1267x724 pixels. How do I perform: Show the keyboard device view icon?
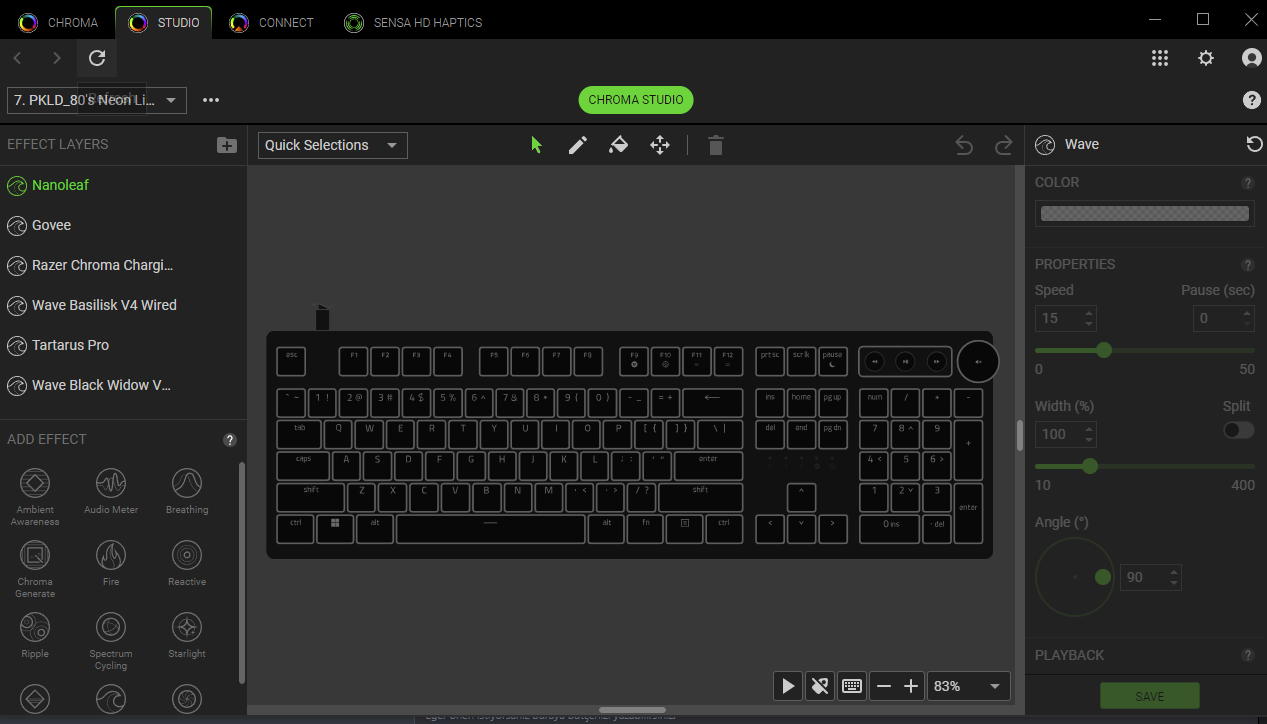(852, 686)
